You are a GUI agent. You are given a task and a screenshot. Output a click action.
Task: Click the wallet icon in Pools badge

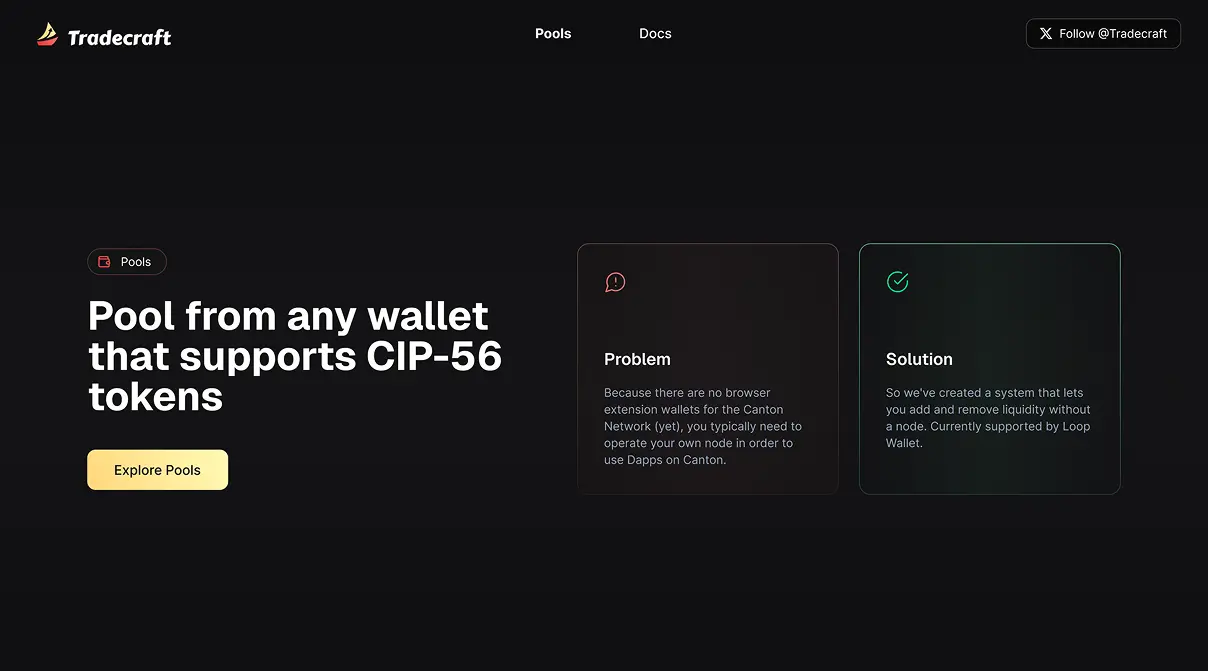[x=104, y=262]
